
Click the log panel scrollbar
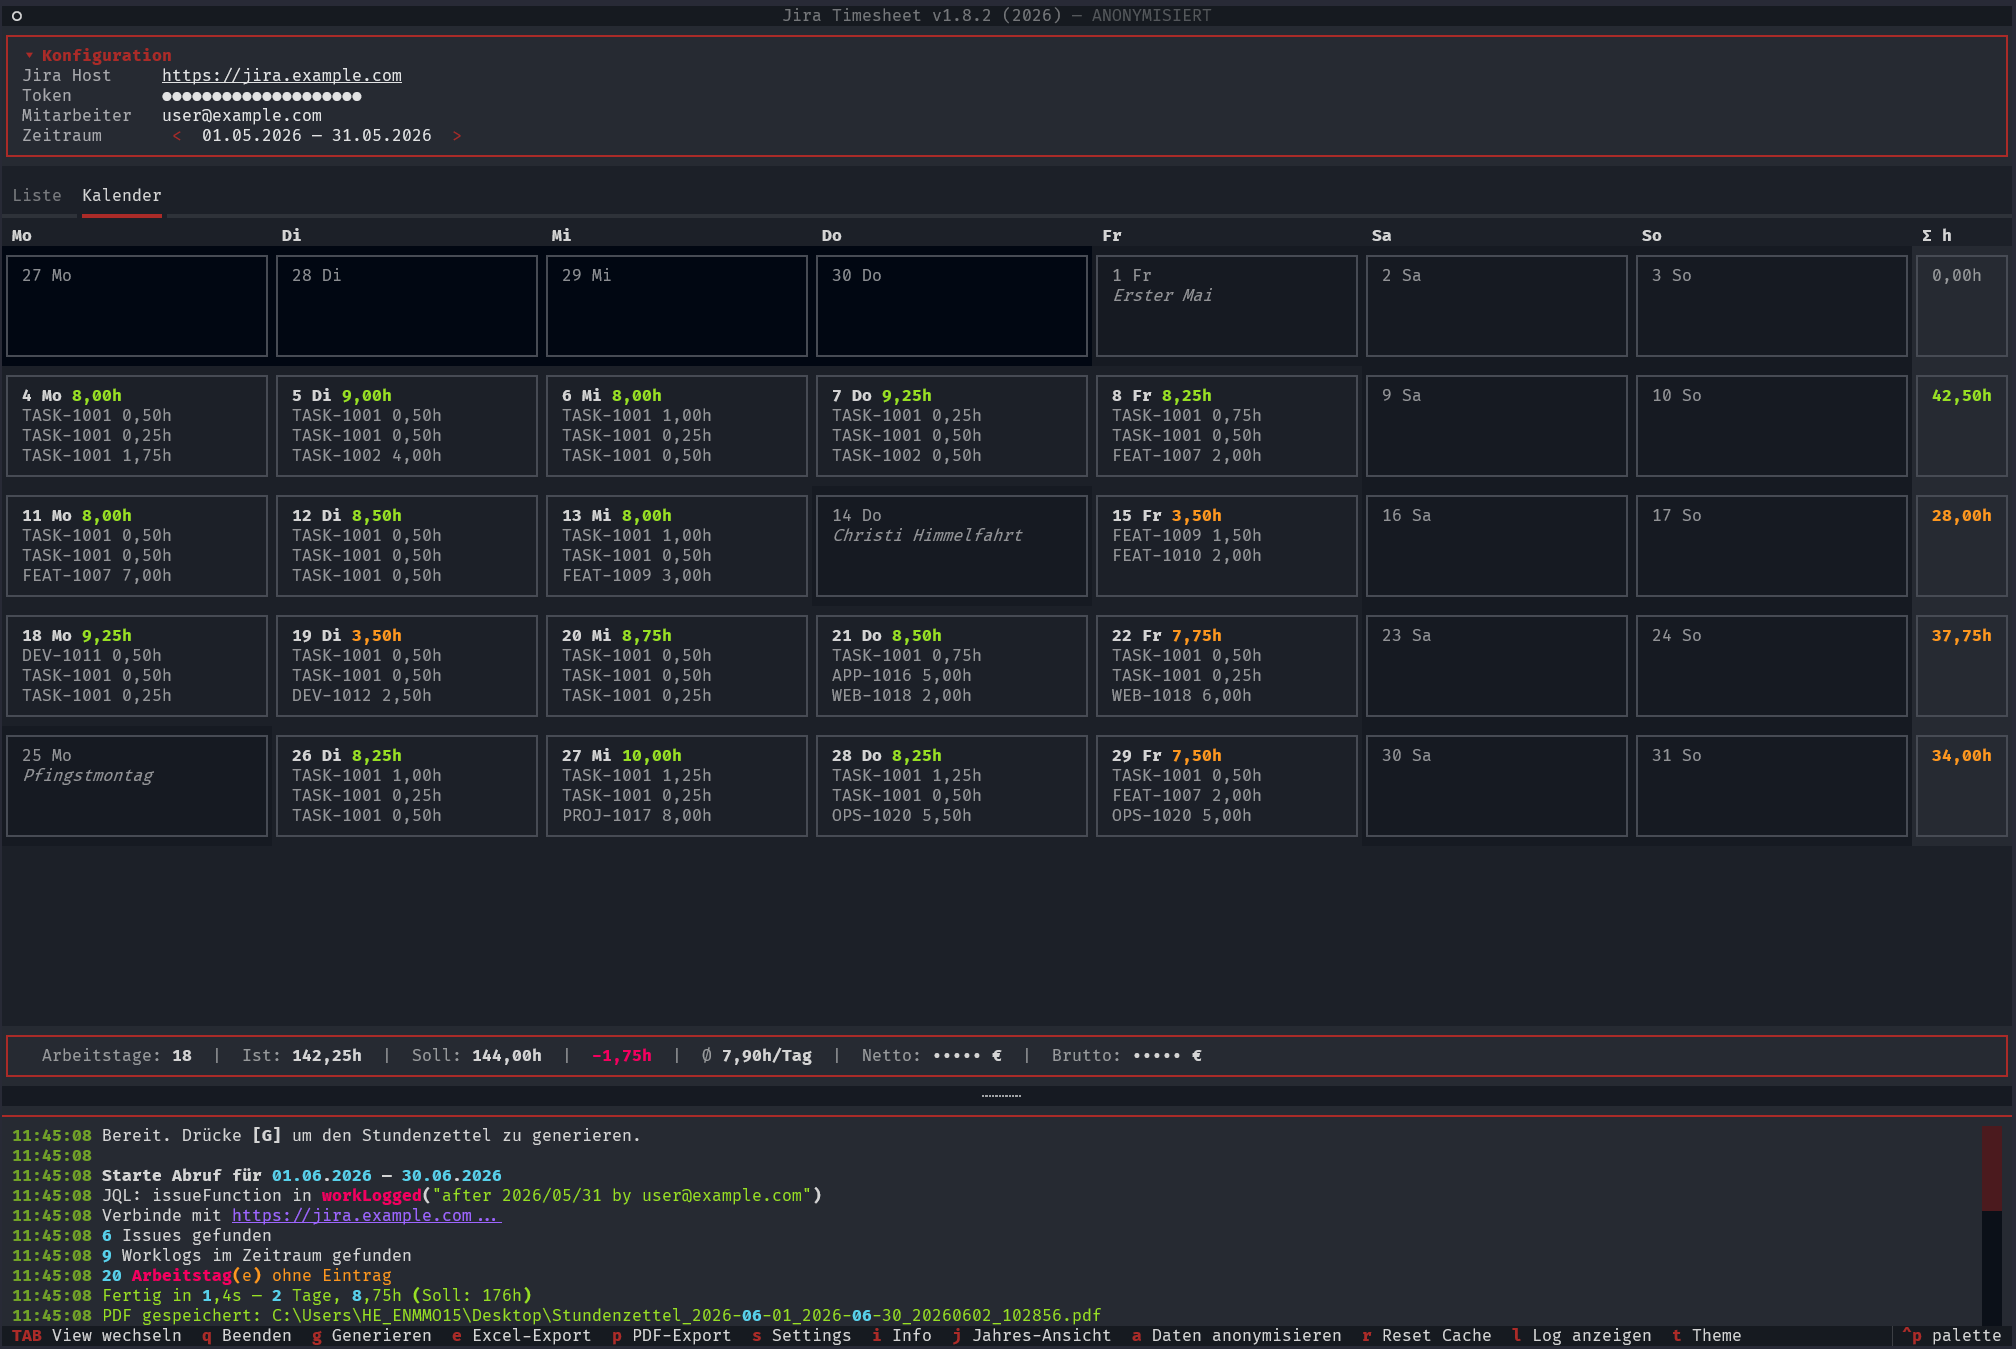point(1991,1225)
